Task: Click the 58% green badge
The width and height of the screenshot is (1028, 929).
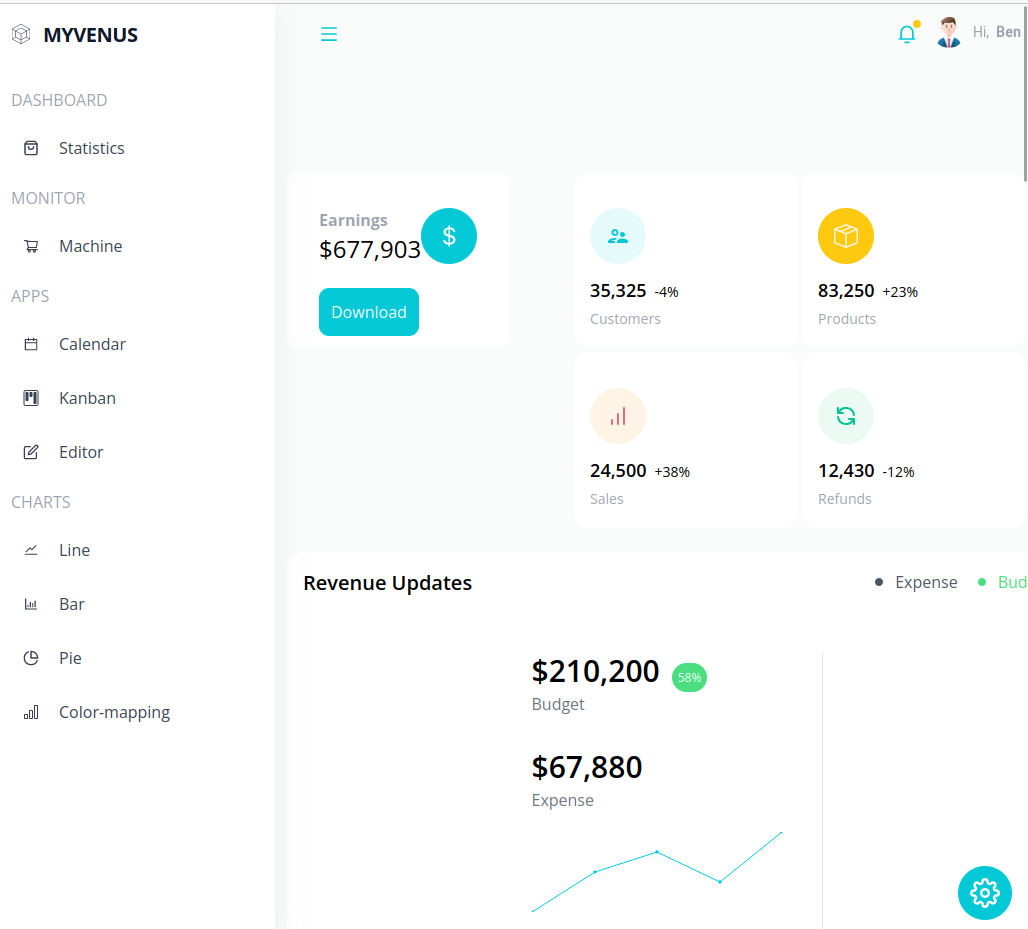Action: [x=689, y=677]
